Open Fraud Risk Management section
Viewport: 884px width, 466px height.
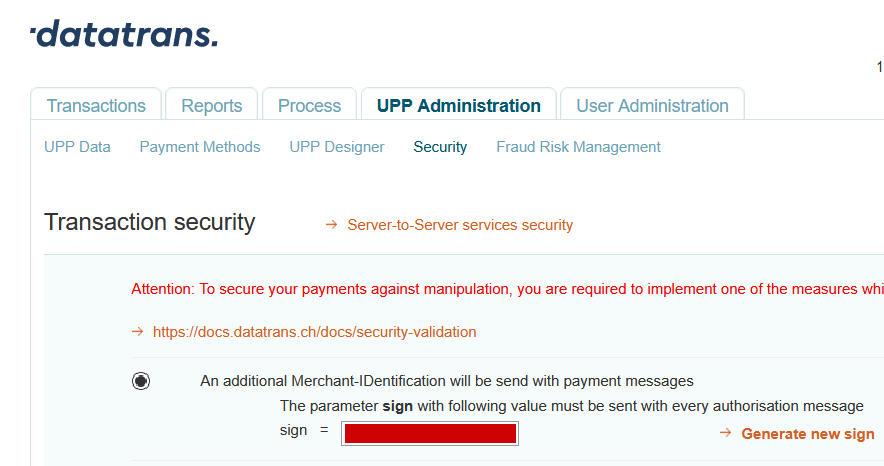(x=578, y=147)
